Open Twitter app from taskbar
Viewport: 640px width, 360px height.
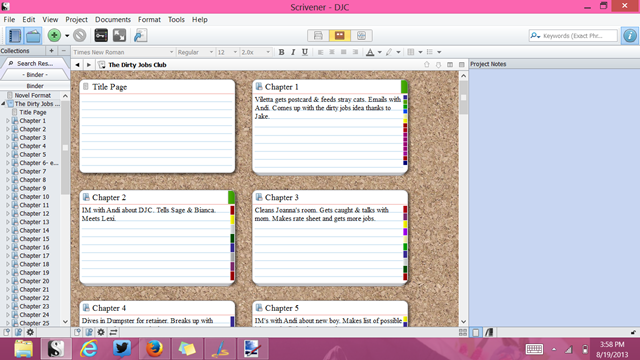point(122,349)
